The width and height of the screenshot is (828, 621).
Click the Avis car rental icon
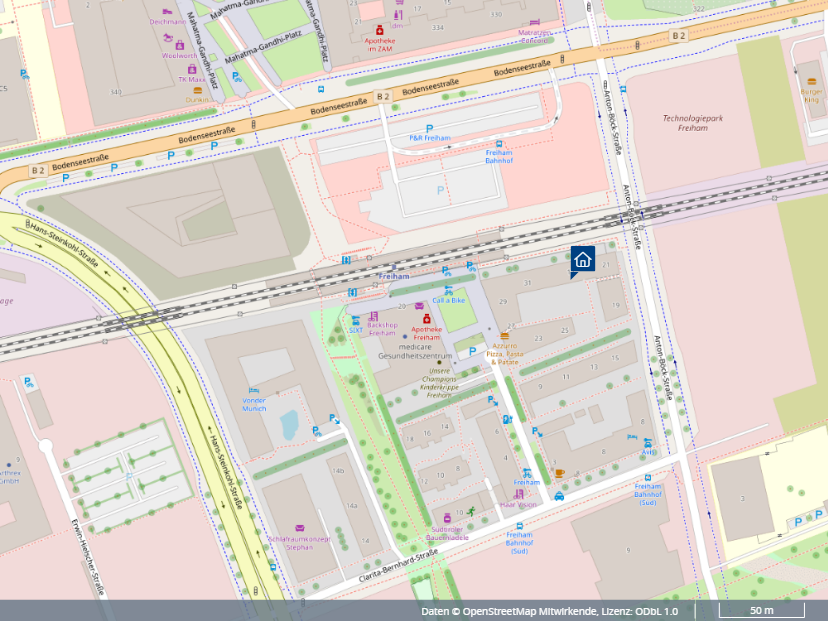point(648,443)
